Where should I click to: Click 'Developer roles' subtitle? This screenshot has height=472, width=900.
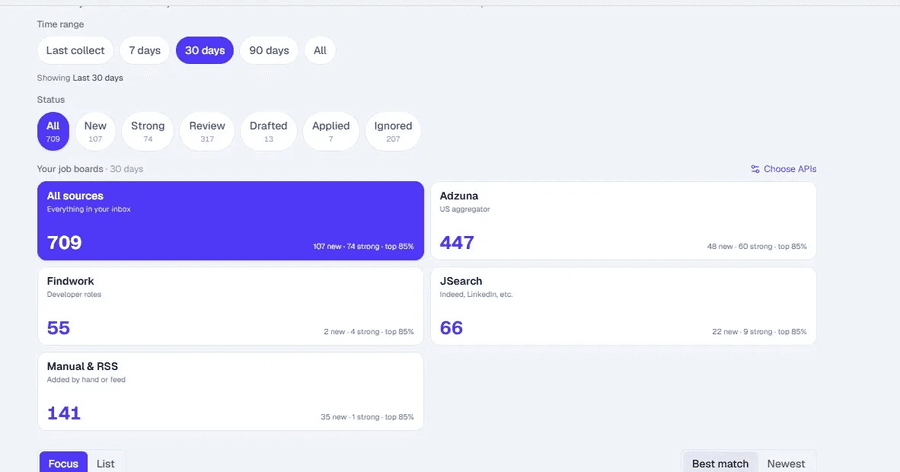(x=74, y=295)
